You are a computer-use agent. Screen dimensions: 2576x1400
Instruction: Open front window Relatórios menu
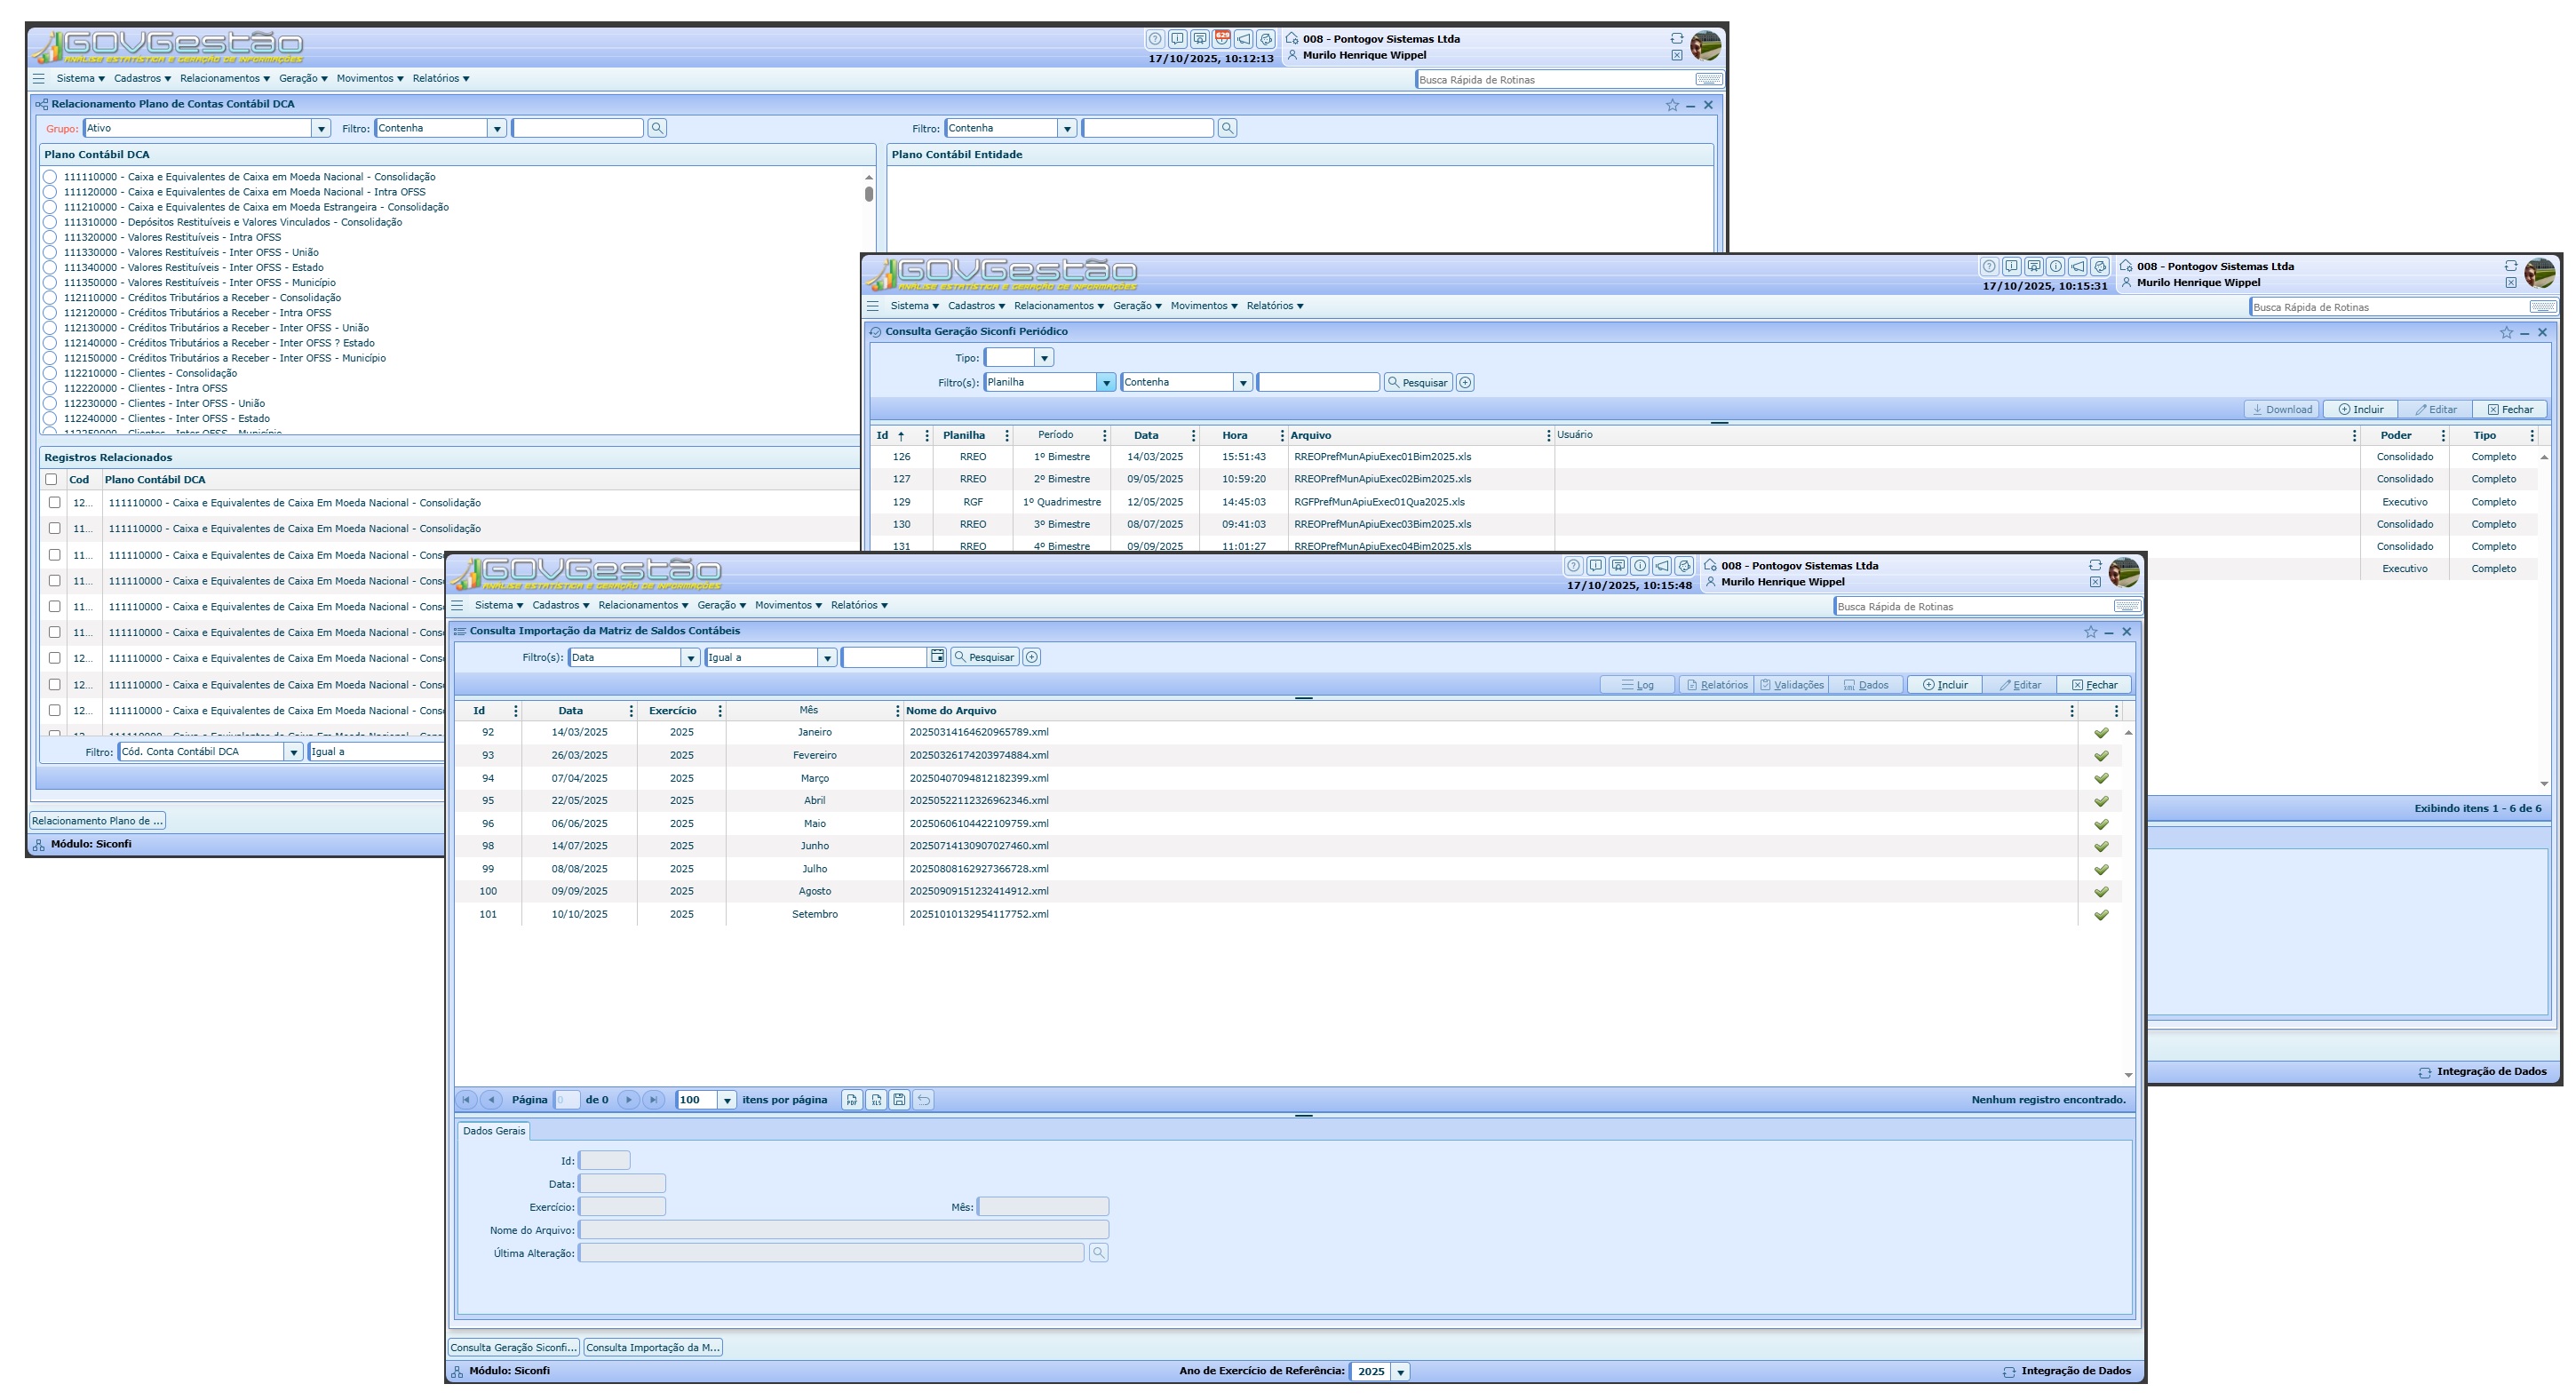[x=859, y=605]
